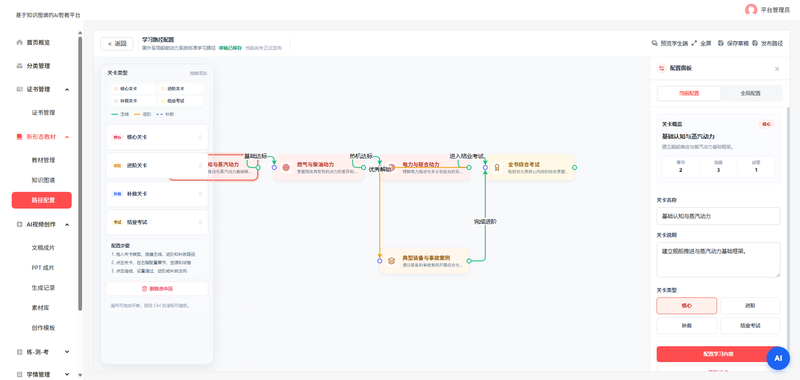Click the 发布路径 publish icon
This screenshot has height=380, width=800.
[x=755, y=44]
